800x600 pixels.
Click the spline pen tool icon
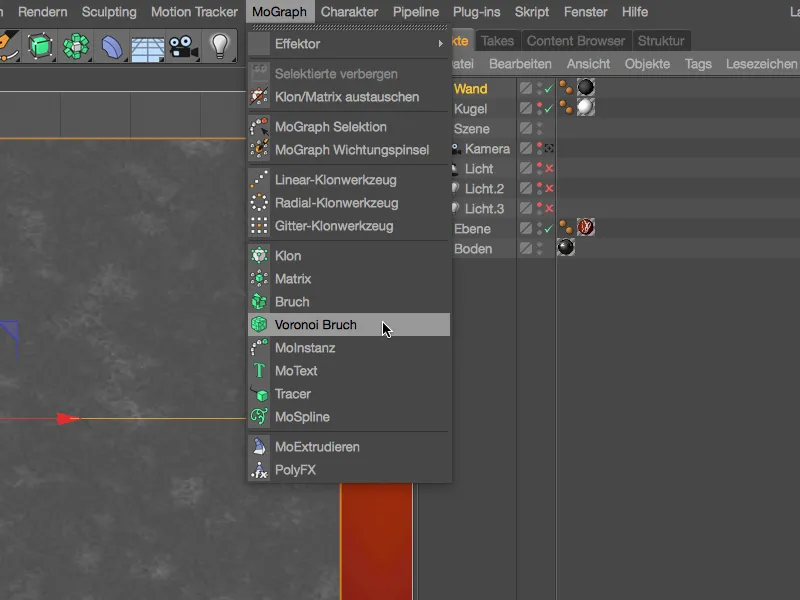coord(8,46)
